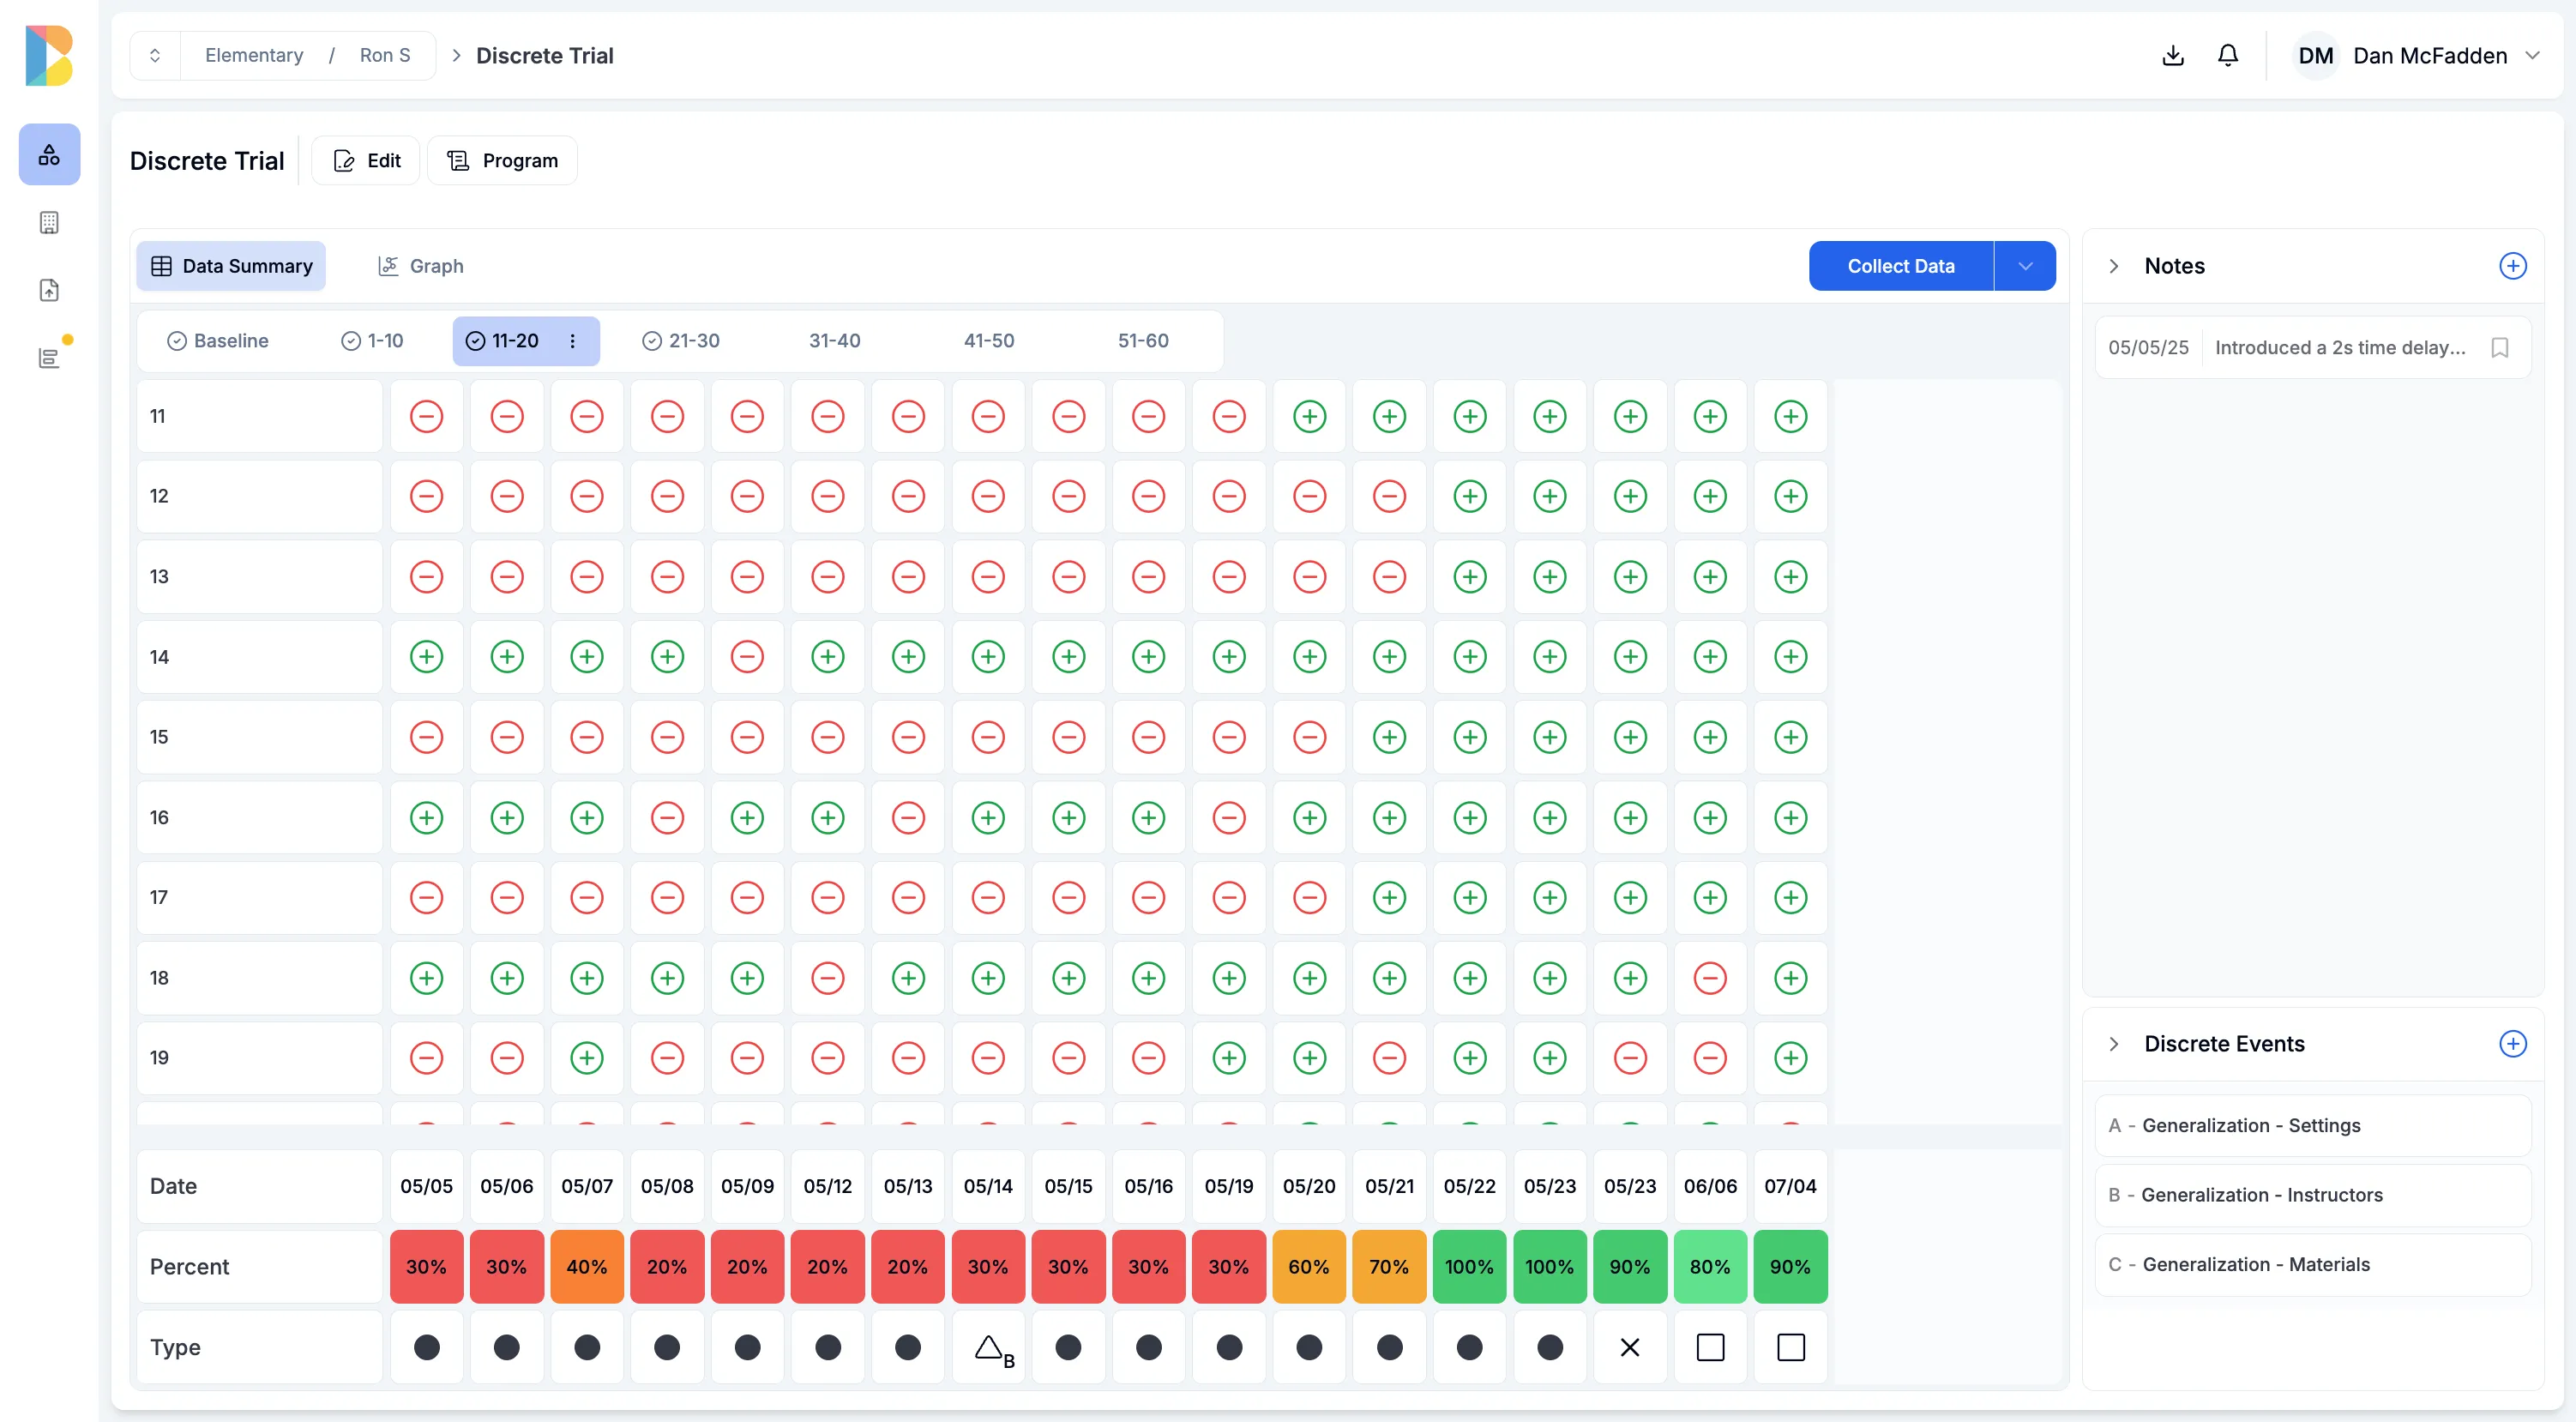Open the reports sidebar icon with yellow dot

tap(49, 358)
